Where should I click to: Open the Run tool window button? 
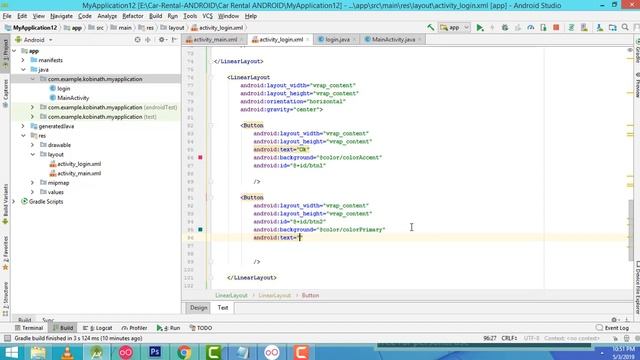[169, 328]
